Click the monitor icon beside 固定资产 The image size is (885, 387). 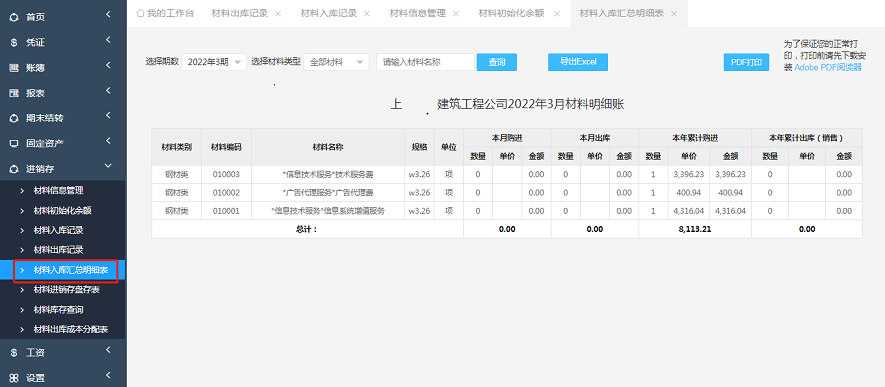pyautogui.click(x=14, y=144)
